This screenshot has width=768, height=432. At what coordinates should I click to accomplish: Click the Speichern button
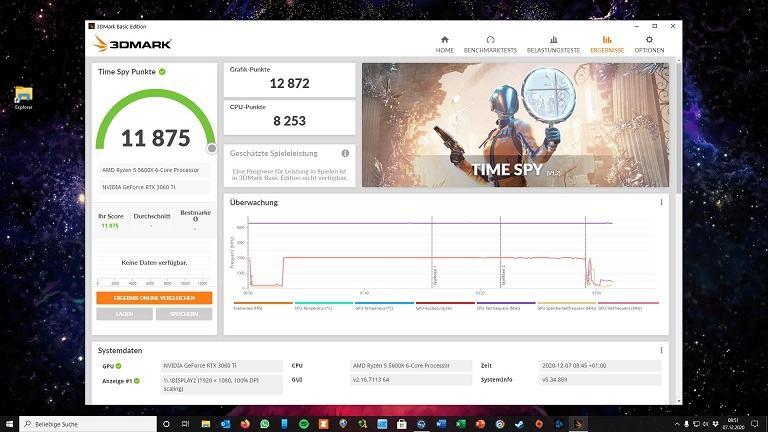(184, 314)
